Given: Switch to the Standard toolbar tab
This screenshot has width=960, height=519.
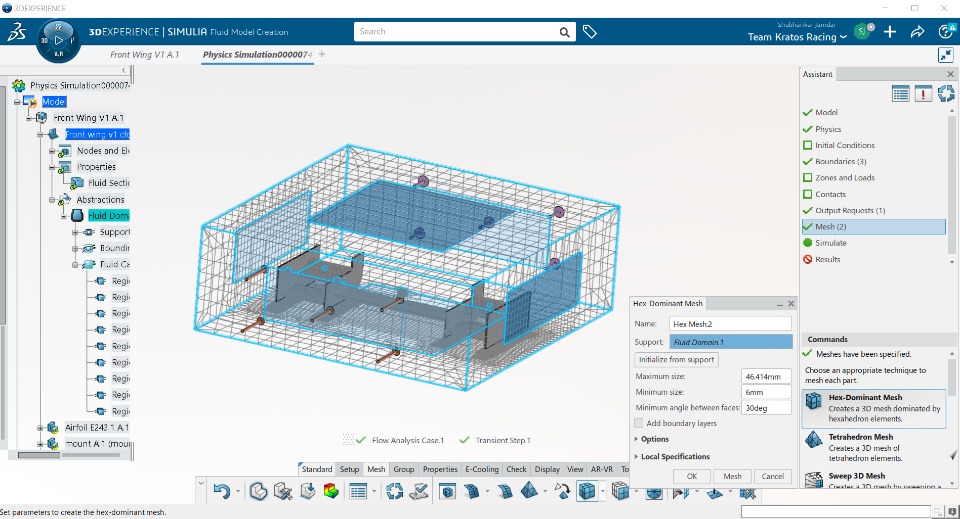Looking at the screenshot, I should [x=317, y=469].
